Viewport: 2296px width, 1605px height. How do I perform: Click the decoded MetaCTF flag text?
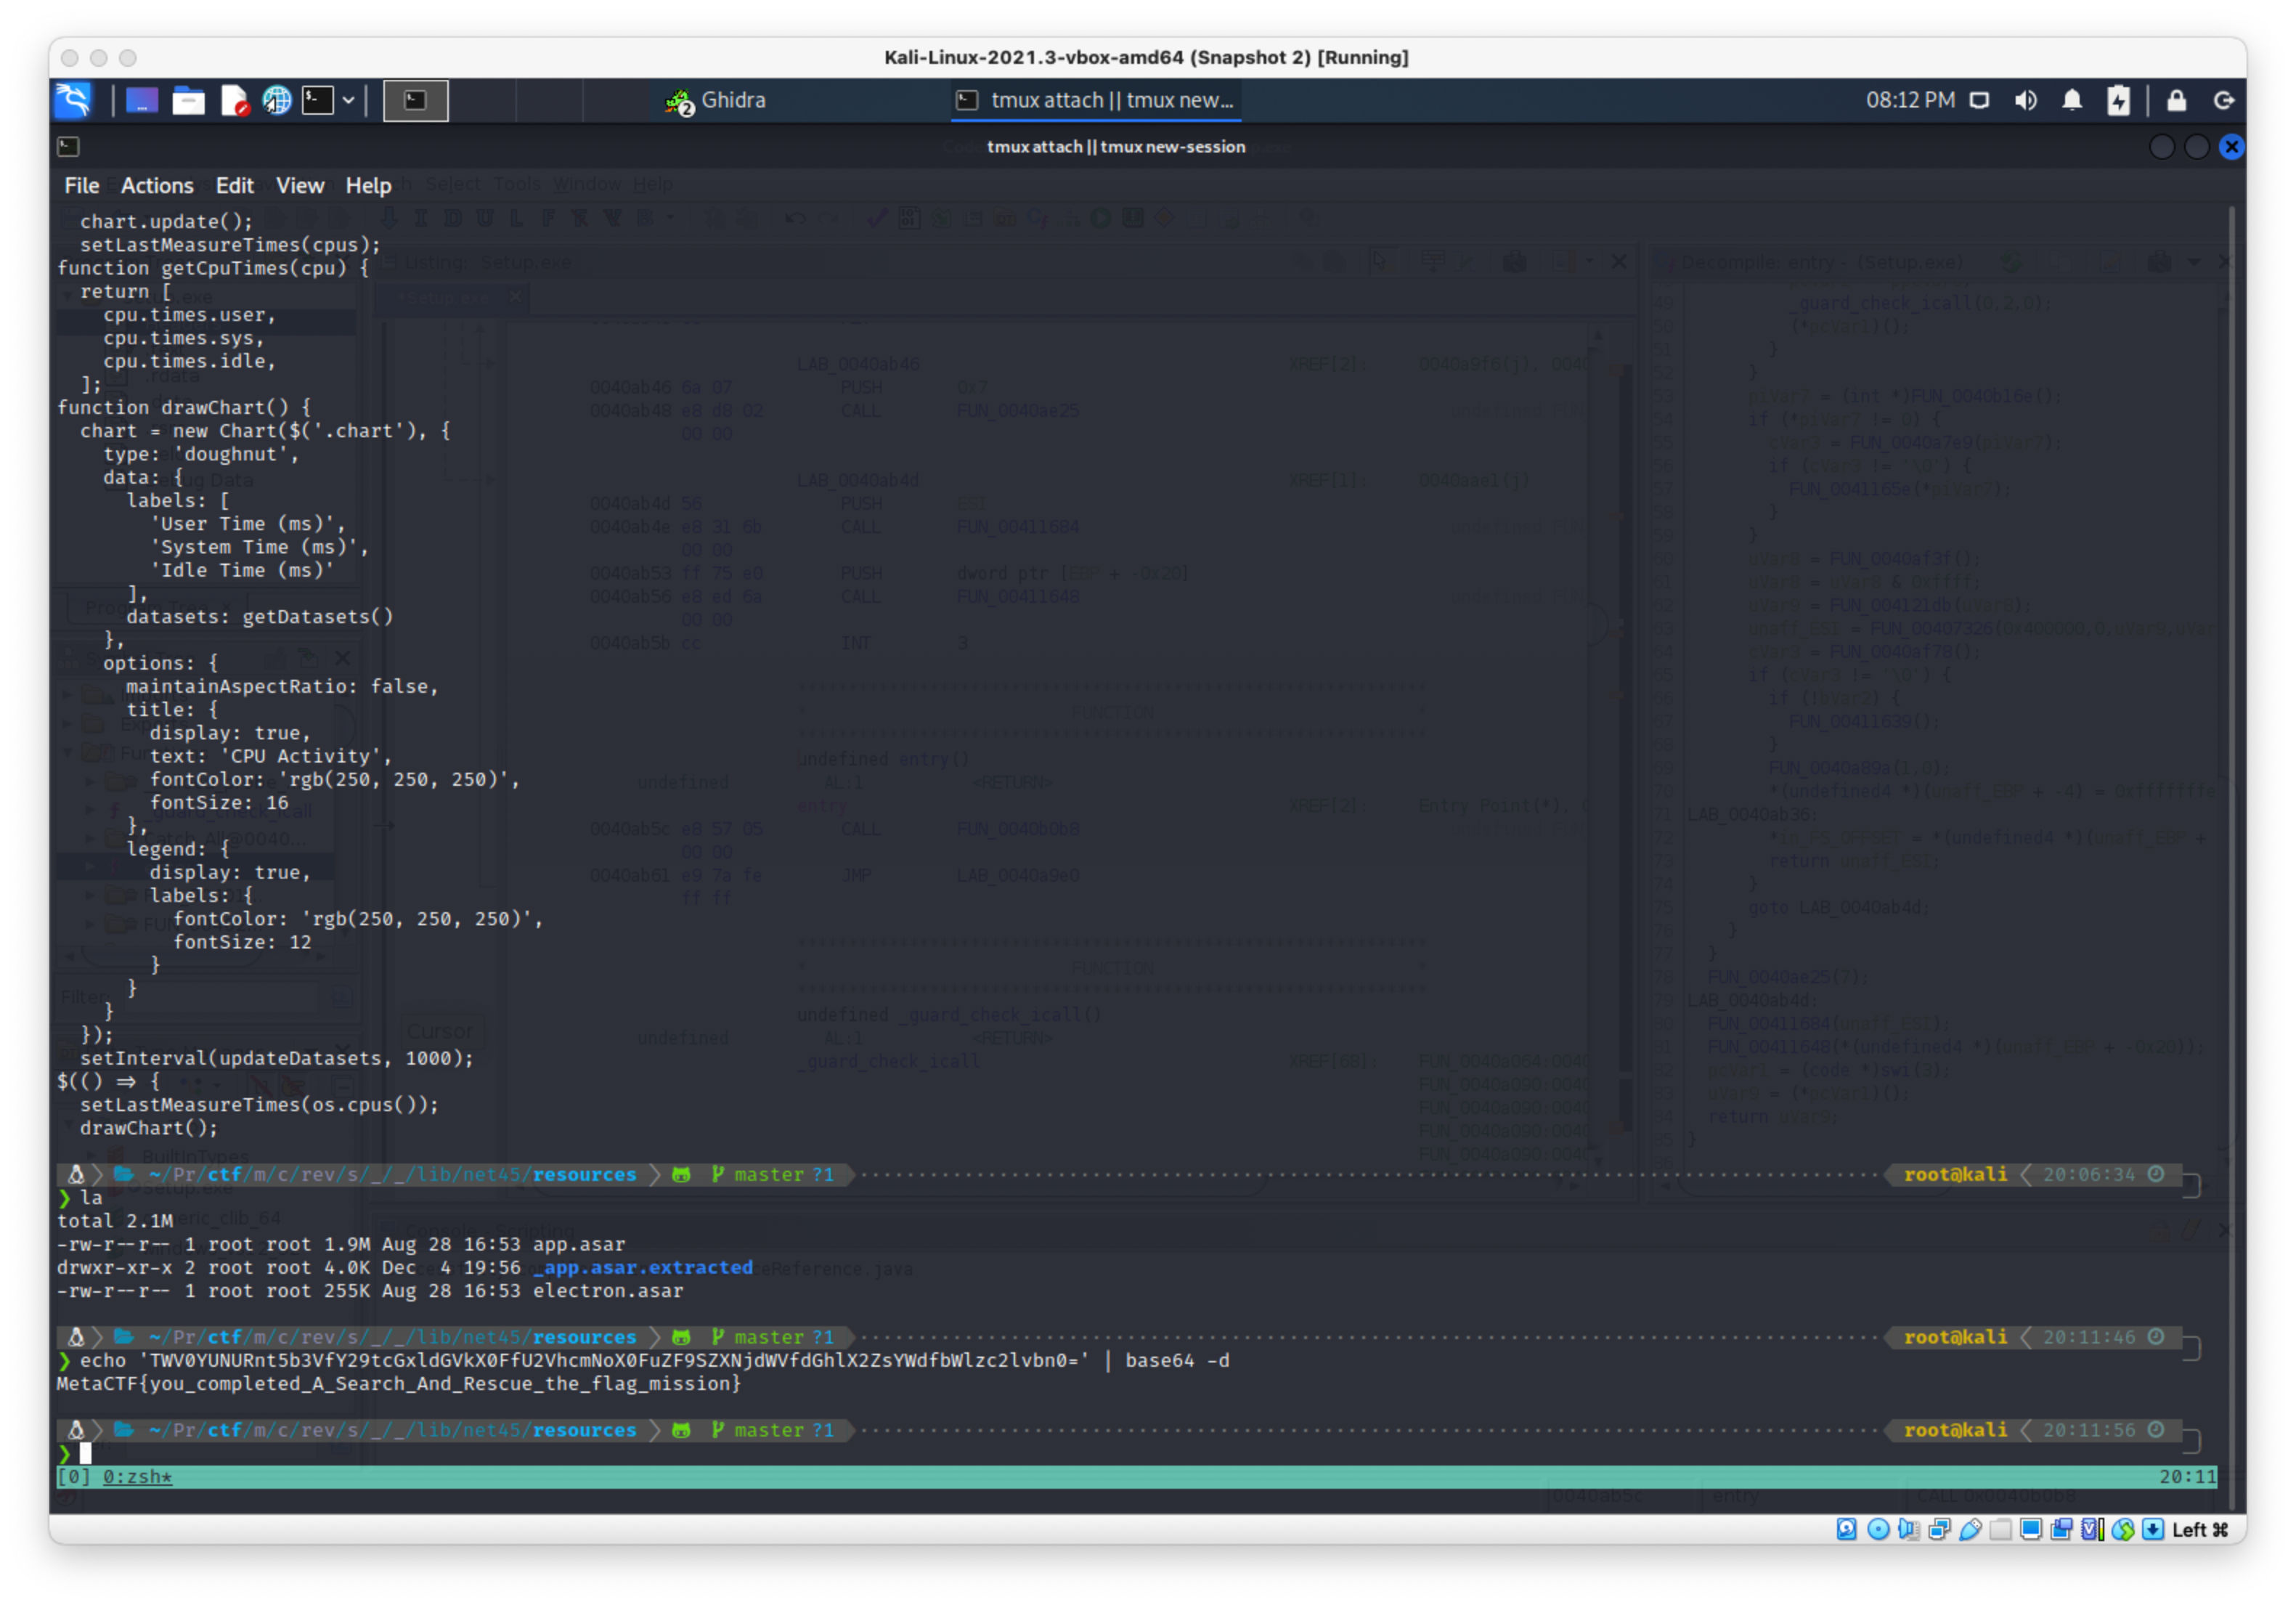(399, 1383)
